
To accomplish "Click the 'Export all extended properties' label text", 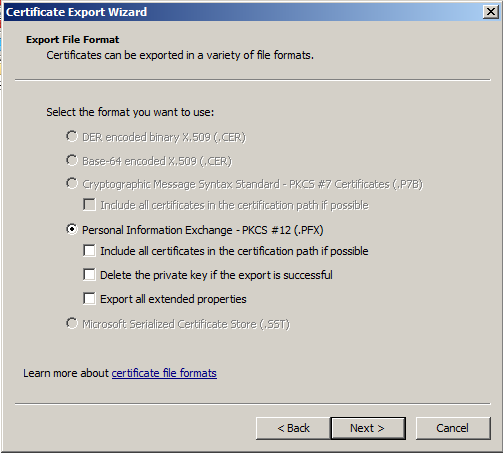I will [173, 299].
